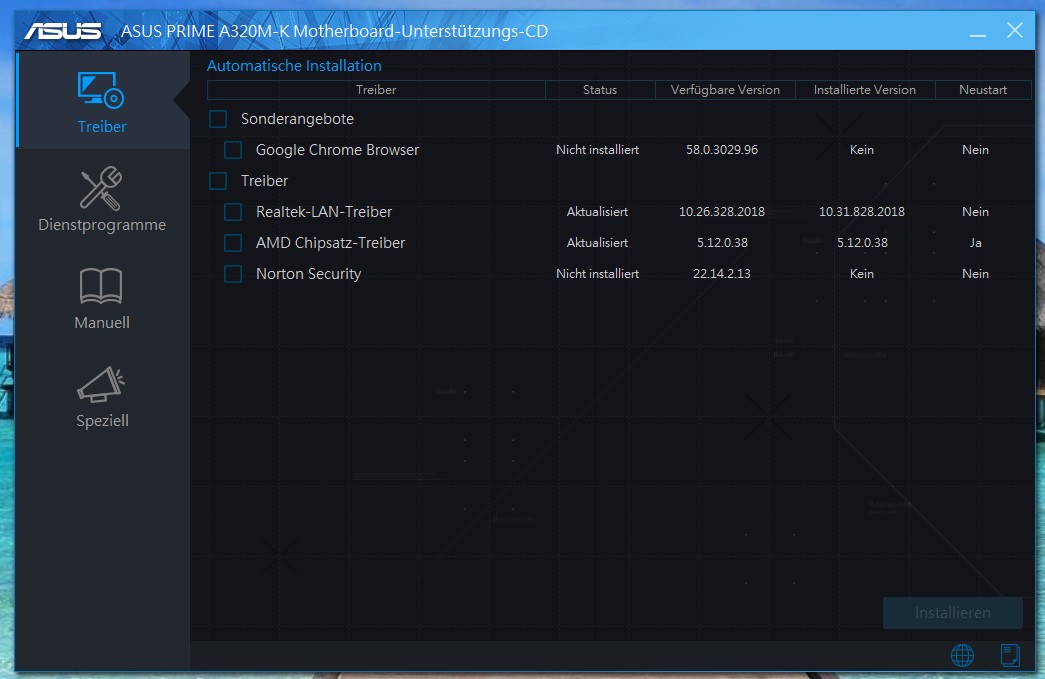Click the globe language icon
The image size is (1045, 679).
click(962, 655)
